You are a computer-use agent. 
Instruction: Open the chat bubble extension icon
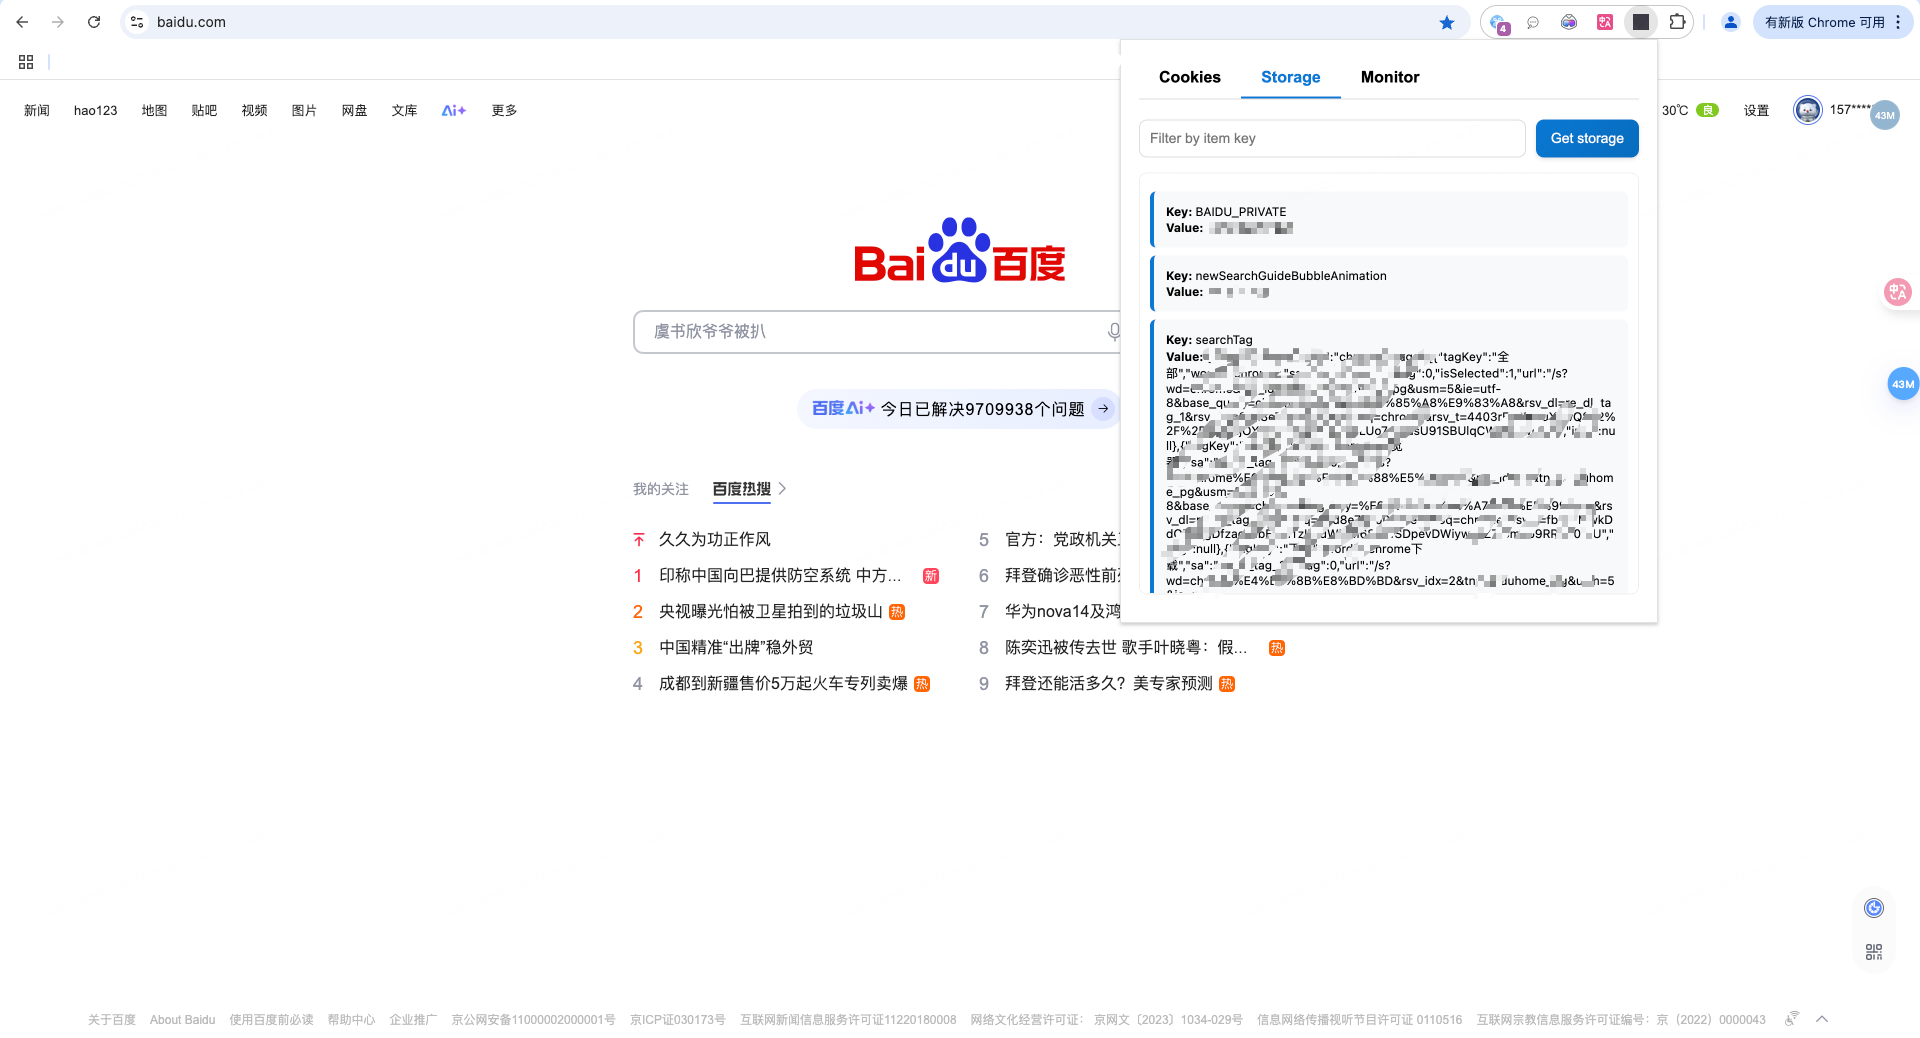[1533, 22]
